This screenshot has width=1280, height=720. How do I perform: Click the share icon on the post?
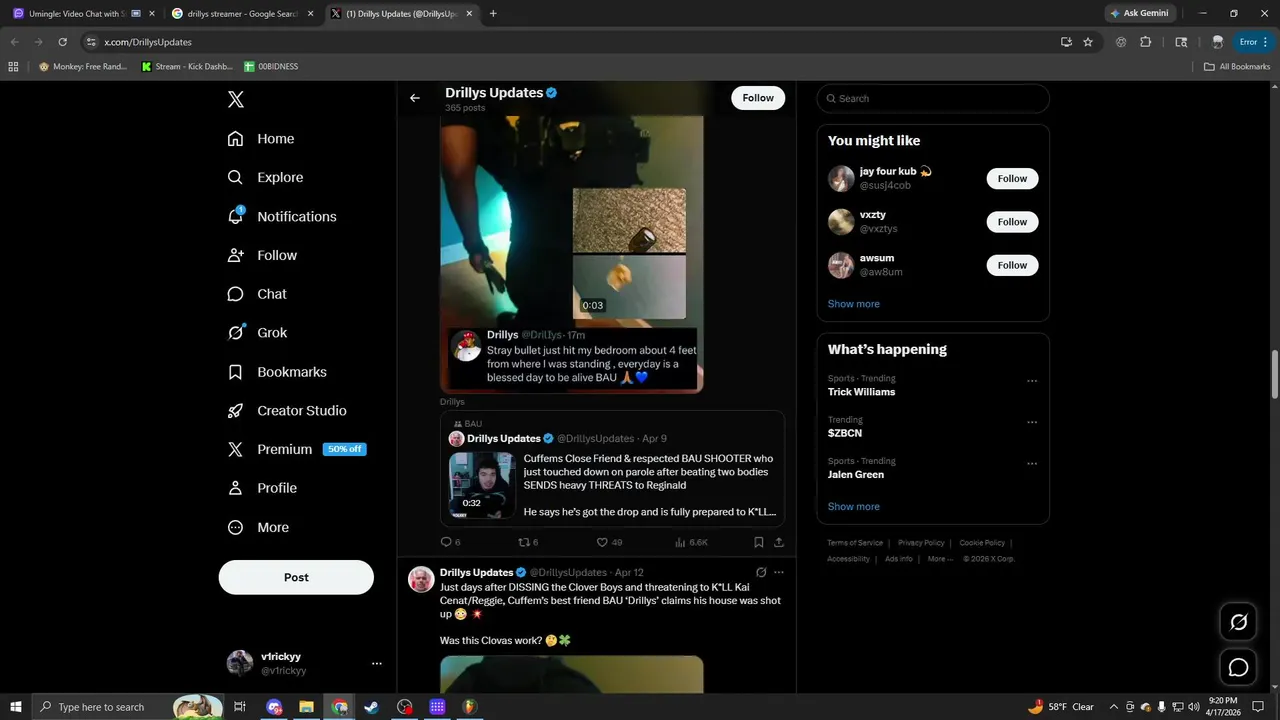coord(779,542)
